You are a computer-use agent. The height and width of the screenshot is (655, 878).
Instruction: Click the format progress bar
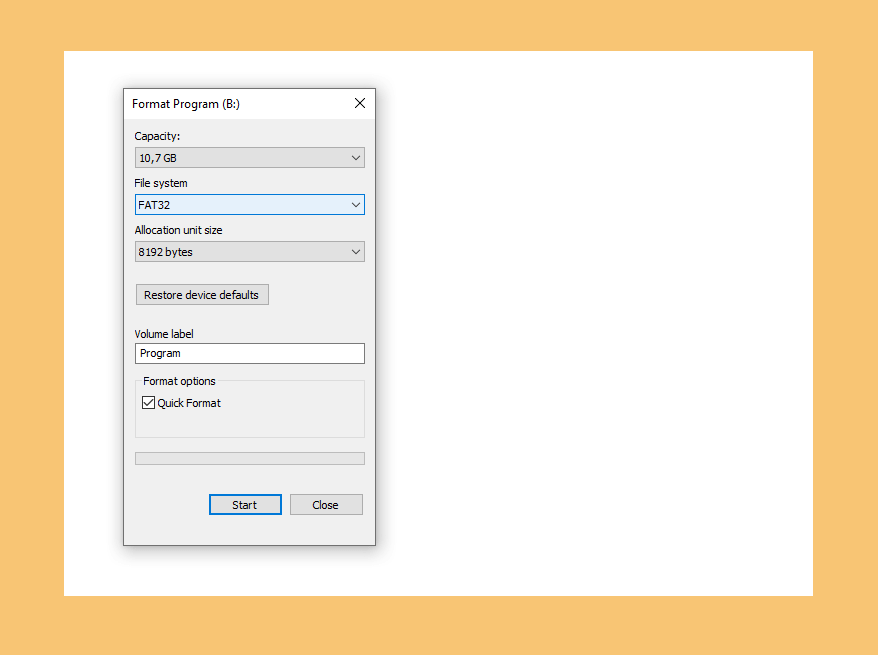[250, 458]
